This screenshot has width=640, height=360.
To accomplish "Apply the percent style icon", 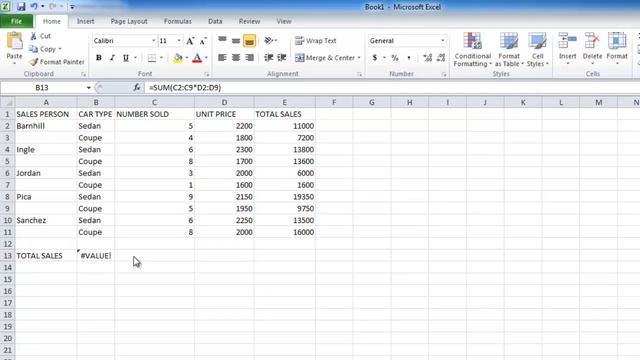I will pyautogui.click(x=395, y=58).
